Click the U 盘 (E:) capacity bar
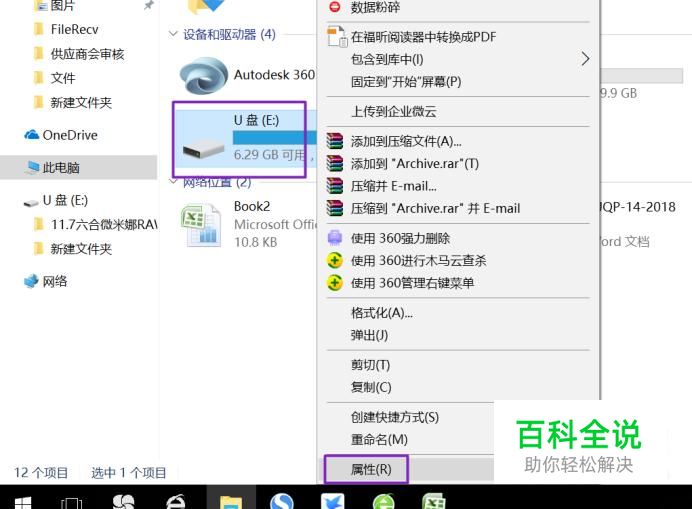The height and width of the screenshot is (509, 692). [x=275, y=137]
